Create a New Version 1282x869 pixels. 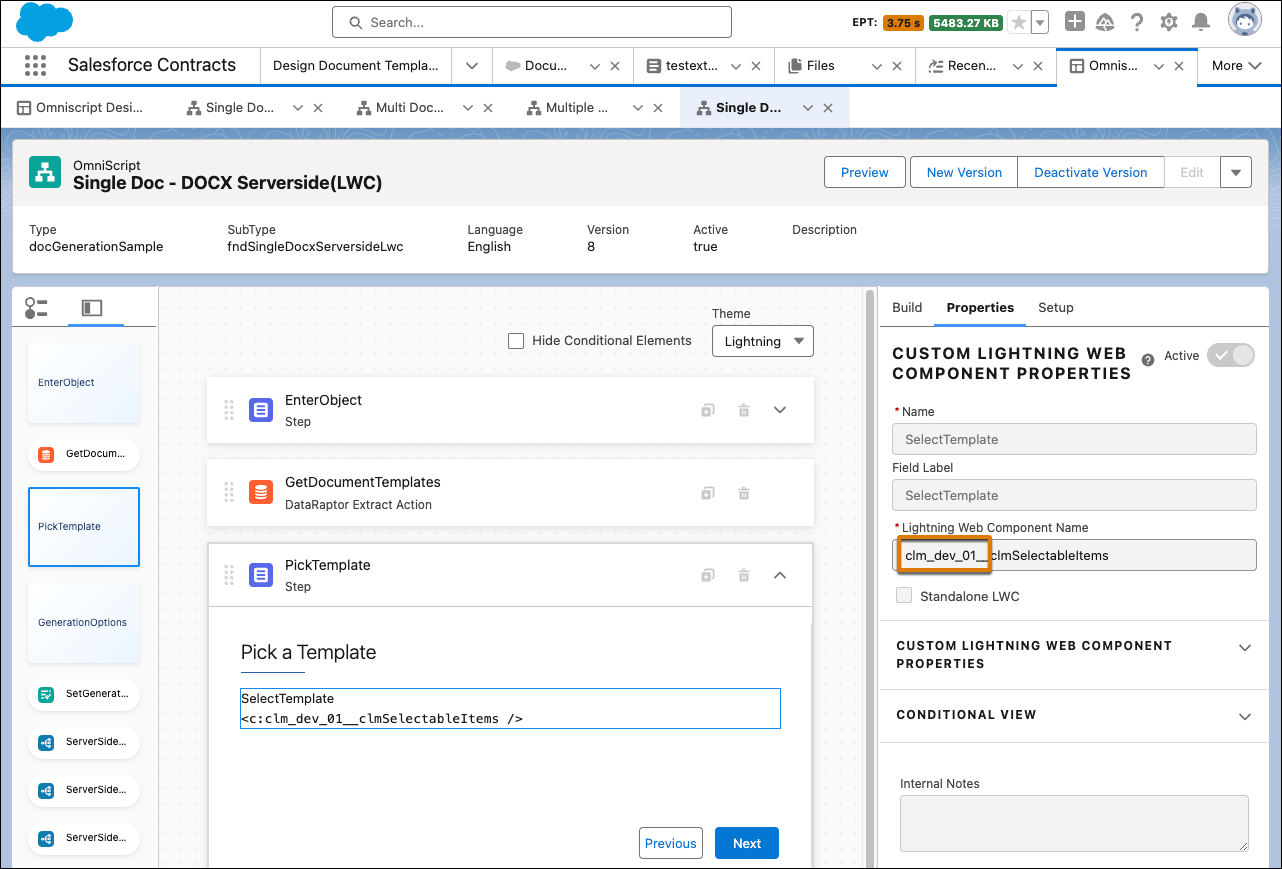pos(964,172)
